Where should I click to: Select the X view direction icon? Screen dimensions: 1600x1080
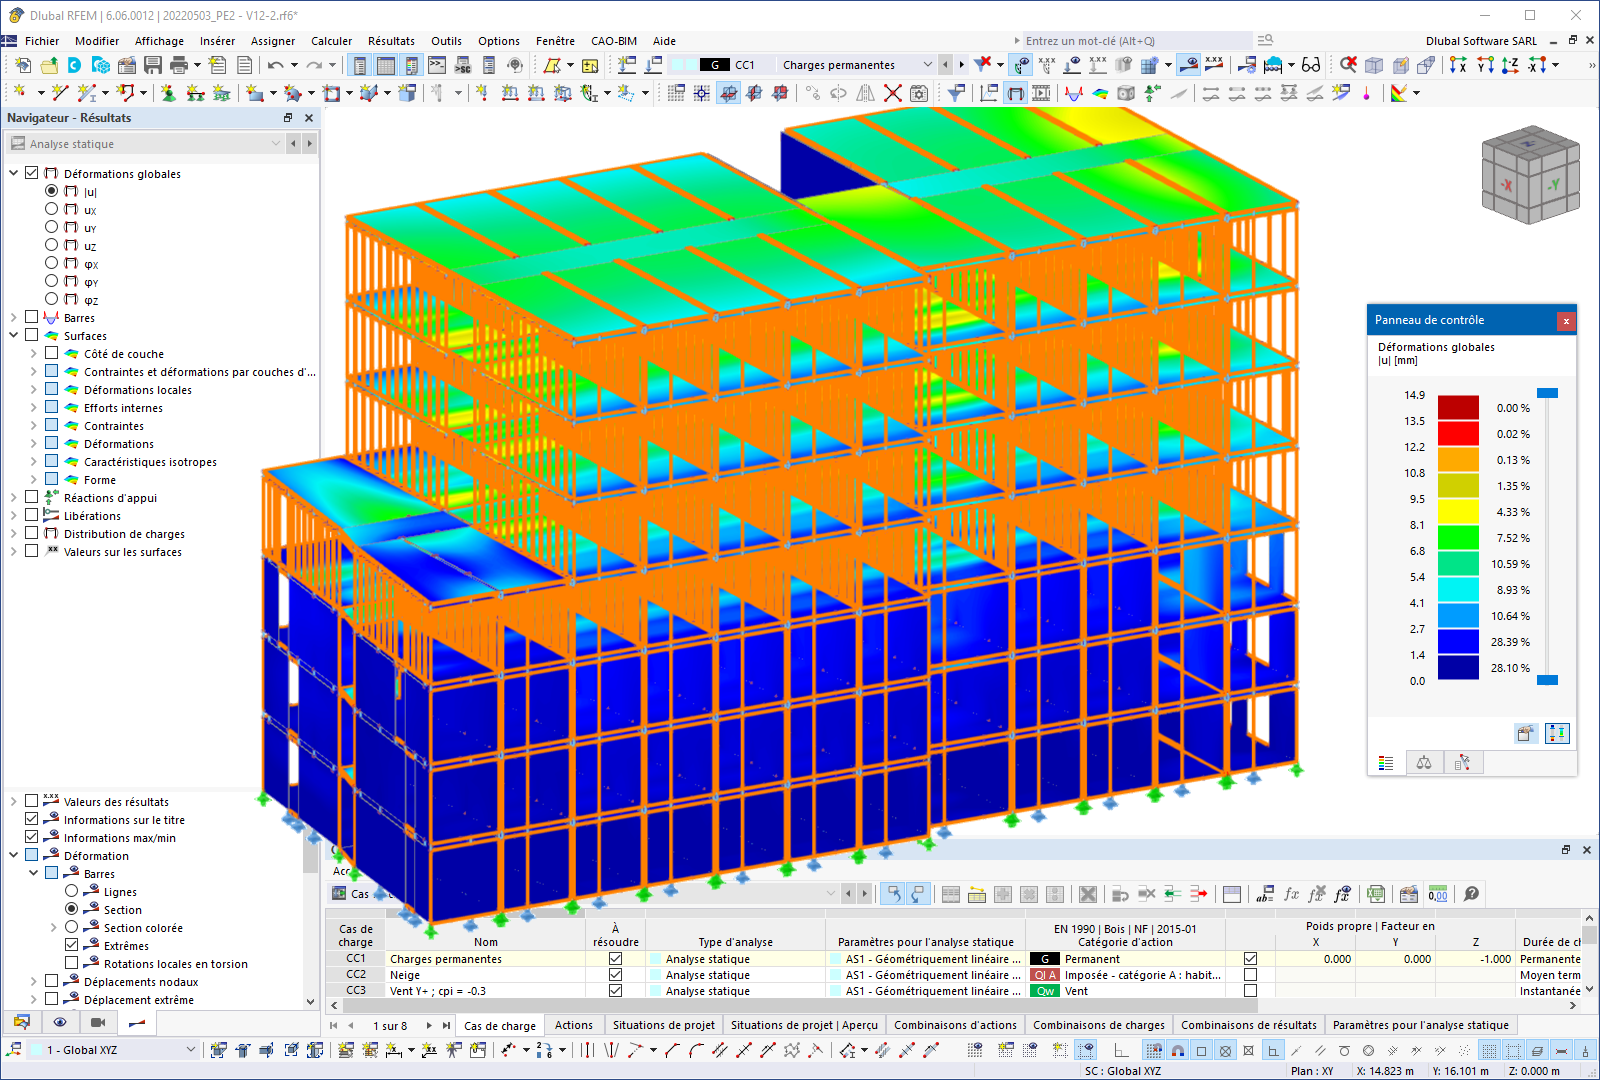point(1457,65)
